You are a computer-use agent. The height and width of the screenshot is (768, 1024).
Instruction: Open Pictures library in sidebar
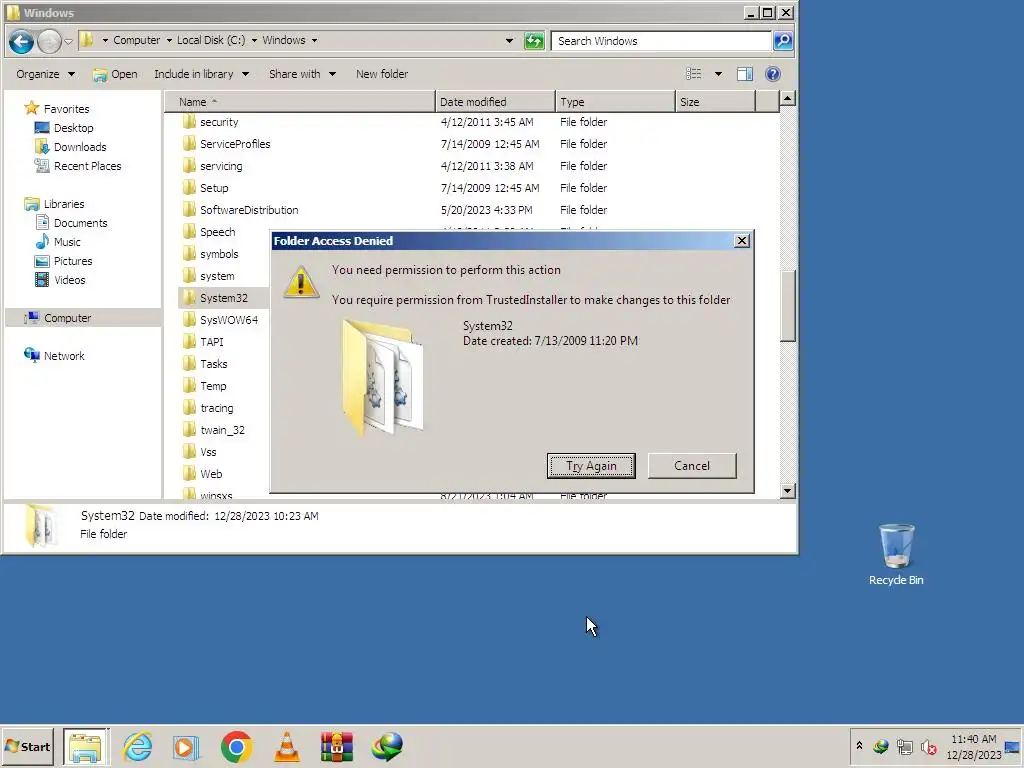point(72,261)
